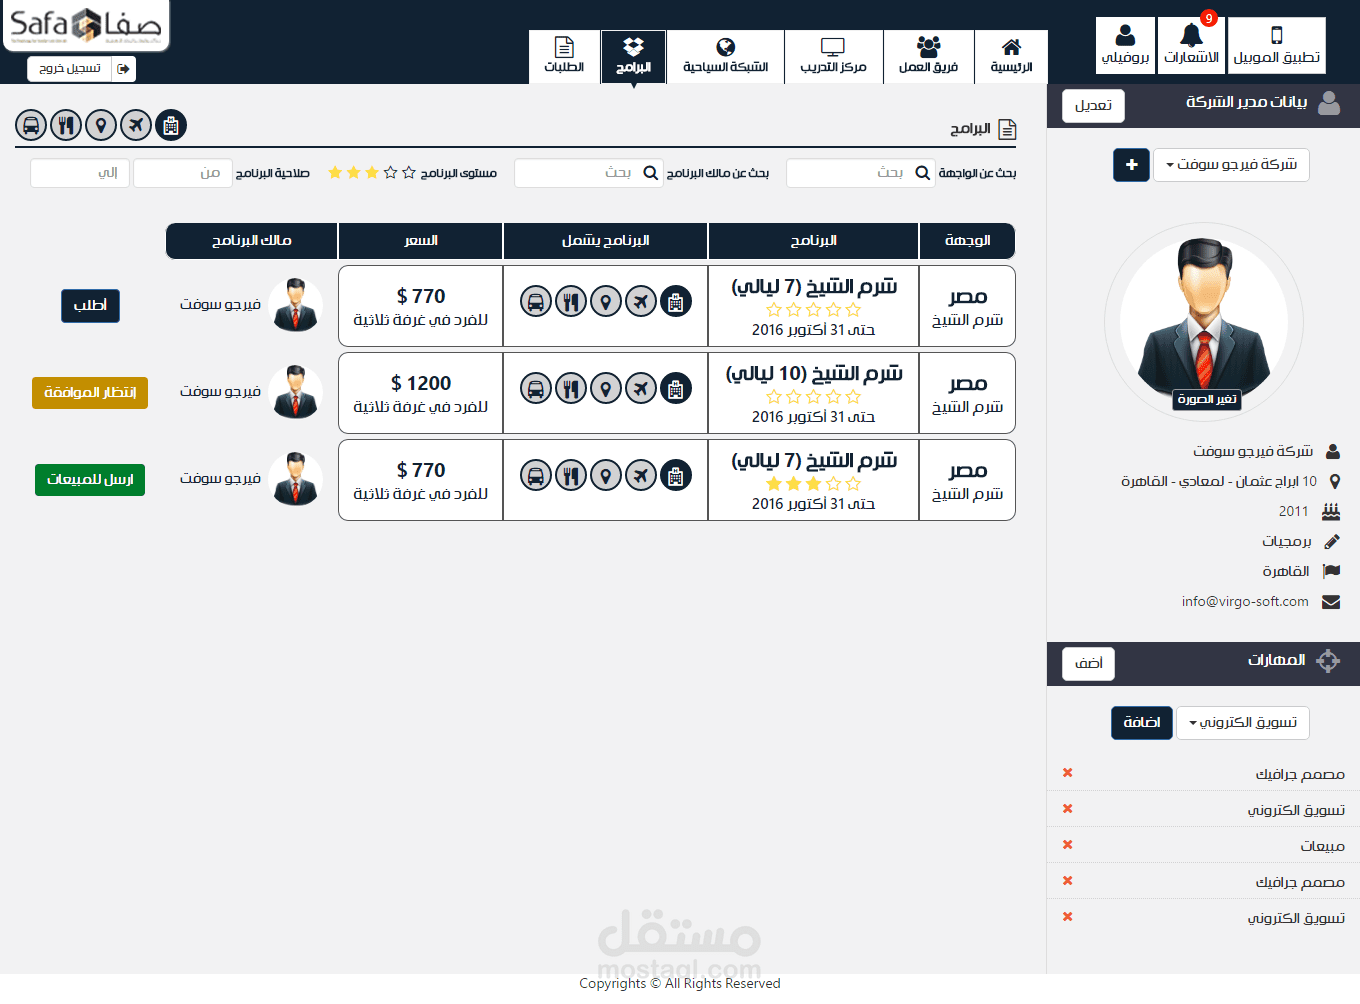
Task: Select the airplane filter icon
Action: (136, 125)
